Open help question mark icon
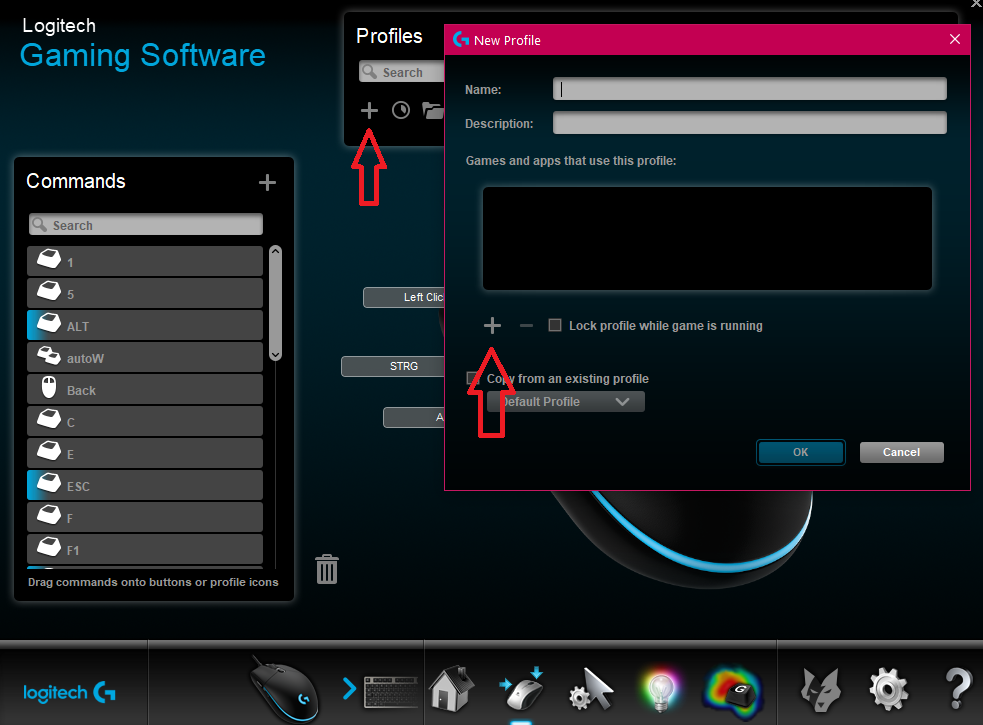Viewport: 983px width, 725px height. pyautogui.click(x=958, y=689)
